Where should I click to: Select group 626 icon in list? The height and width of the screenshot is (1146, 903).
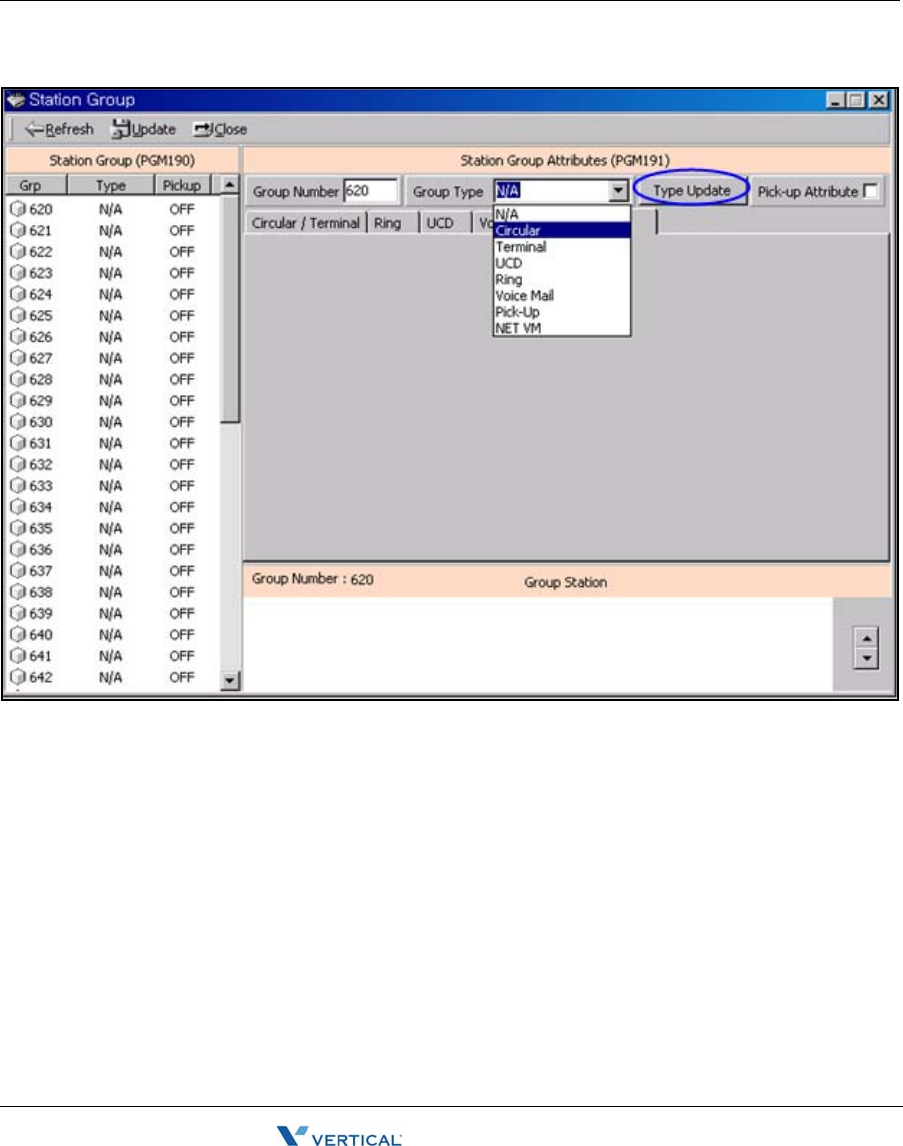tap(18, 336)
